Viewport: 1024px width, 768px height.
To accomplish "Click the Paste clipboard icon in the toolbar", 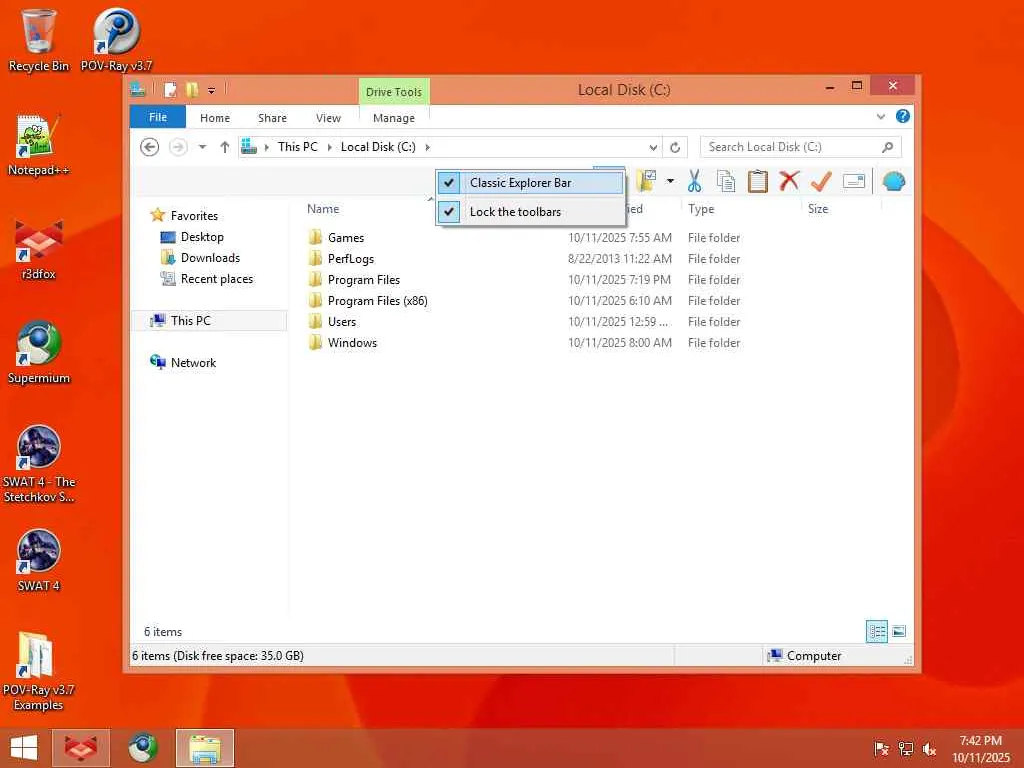I will (758, 181).
